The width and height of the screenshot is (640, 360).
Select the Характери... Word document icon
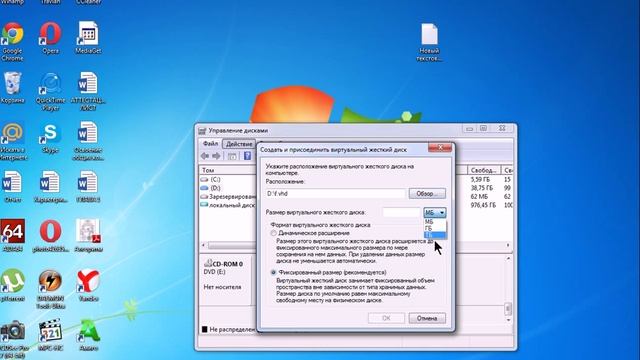pyautogui.click(x=50, y=187)
